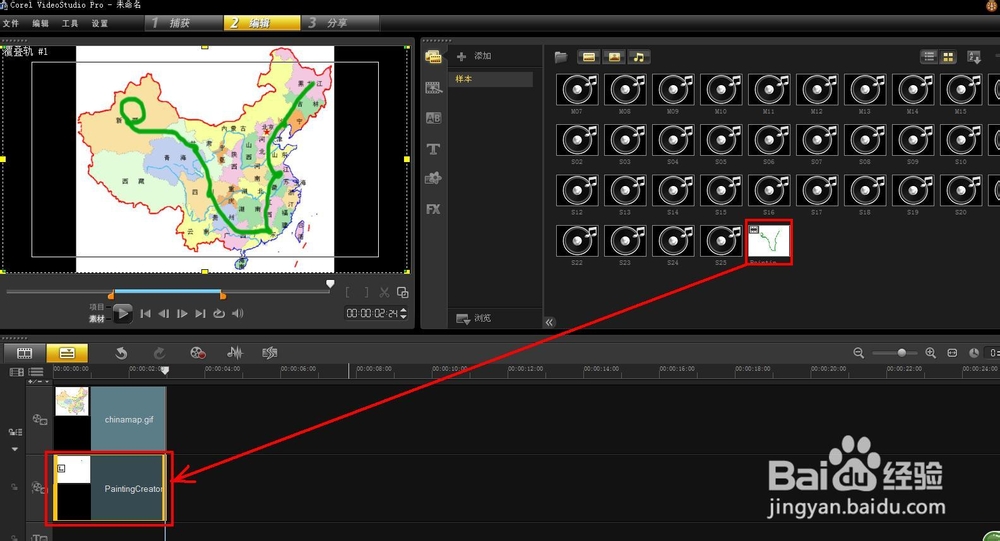Click the scissors split clip icon
This screenshot has width=1000, height=541.
384,292
